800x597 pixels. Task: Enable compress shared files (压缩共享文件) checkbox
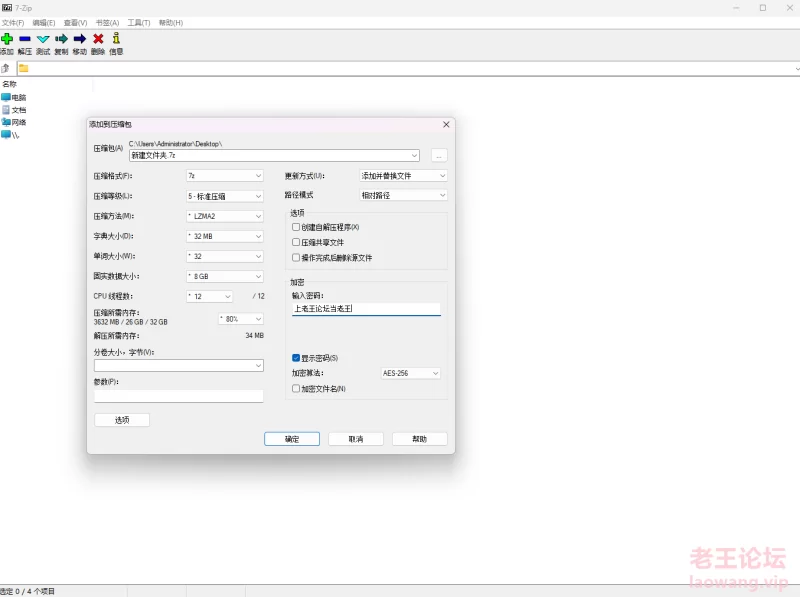[296, 242]
